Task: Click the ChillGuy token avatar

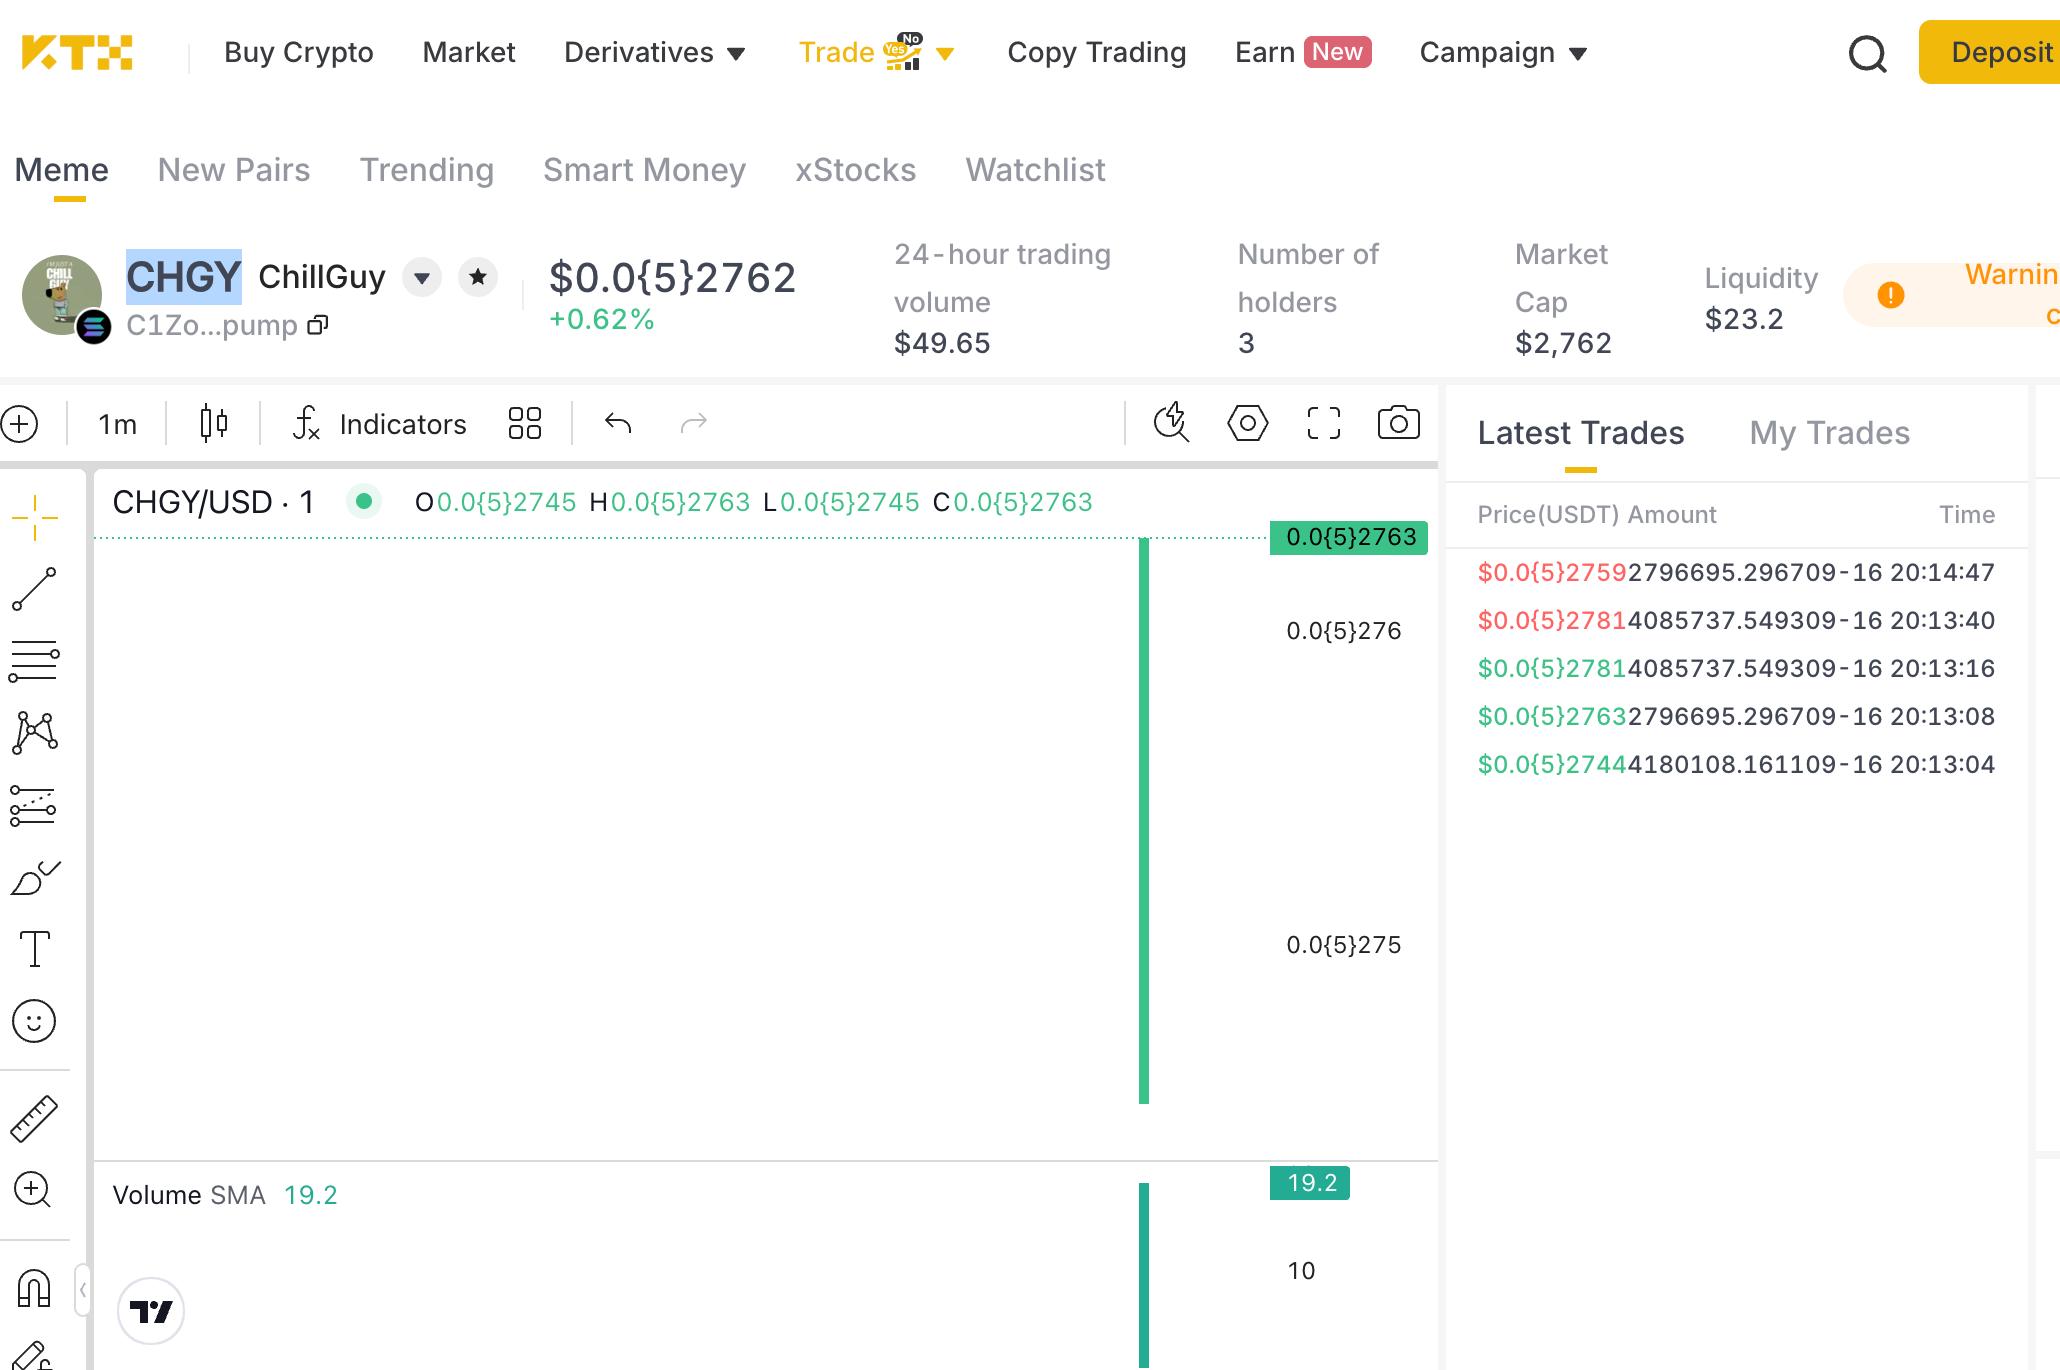Action: tap(62, 295)
